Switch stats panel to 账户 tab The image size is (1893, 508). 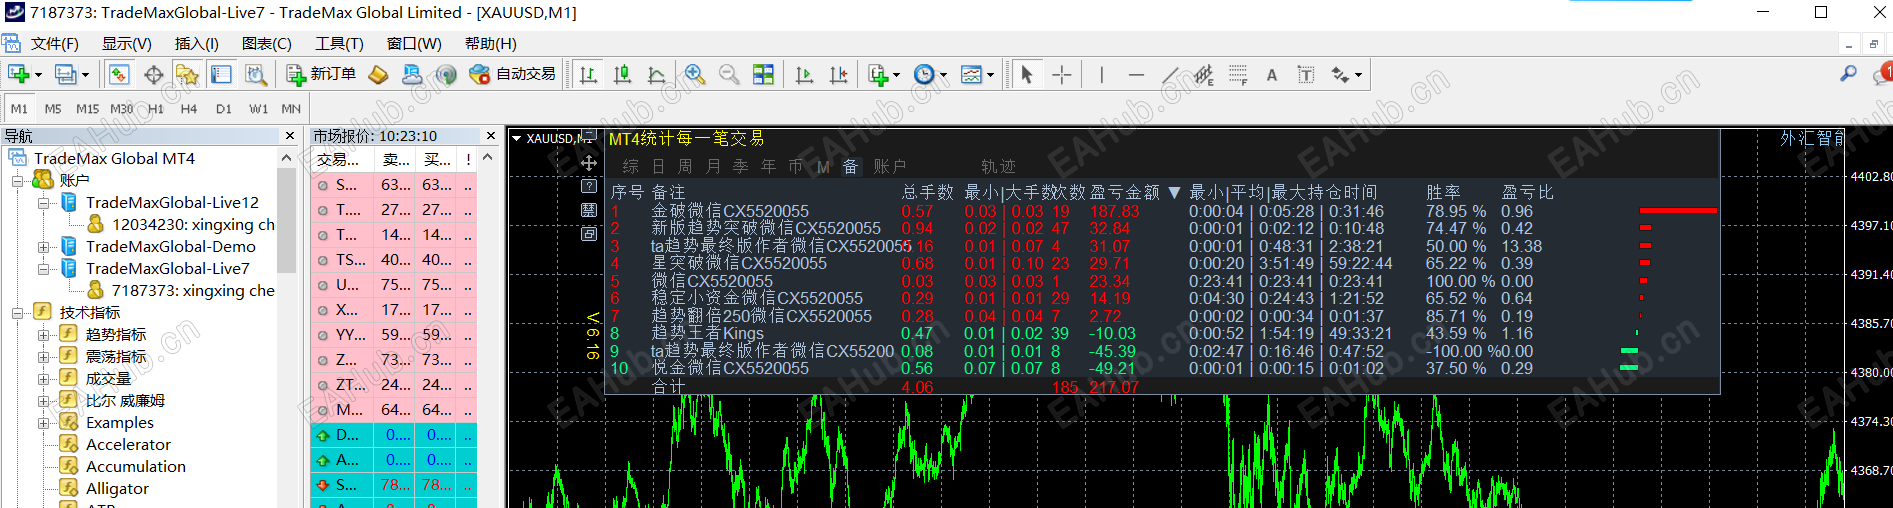click(890, 167)
